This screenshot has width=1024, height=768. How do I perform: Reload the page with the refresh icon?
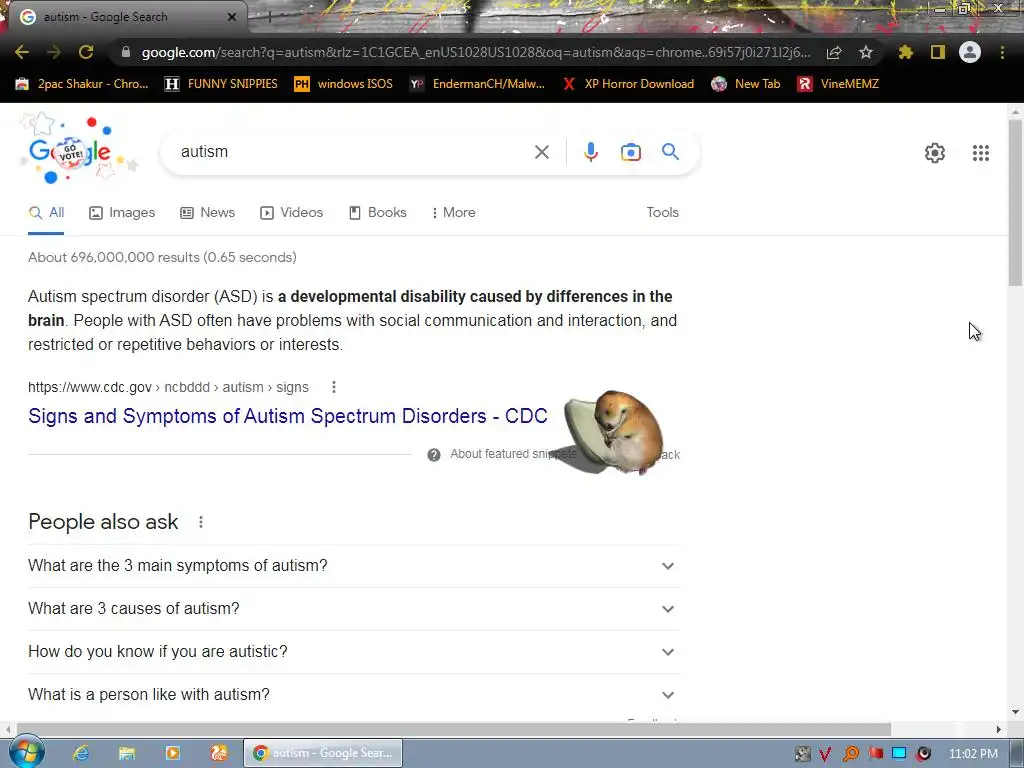(x=86, y=52)
